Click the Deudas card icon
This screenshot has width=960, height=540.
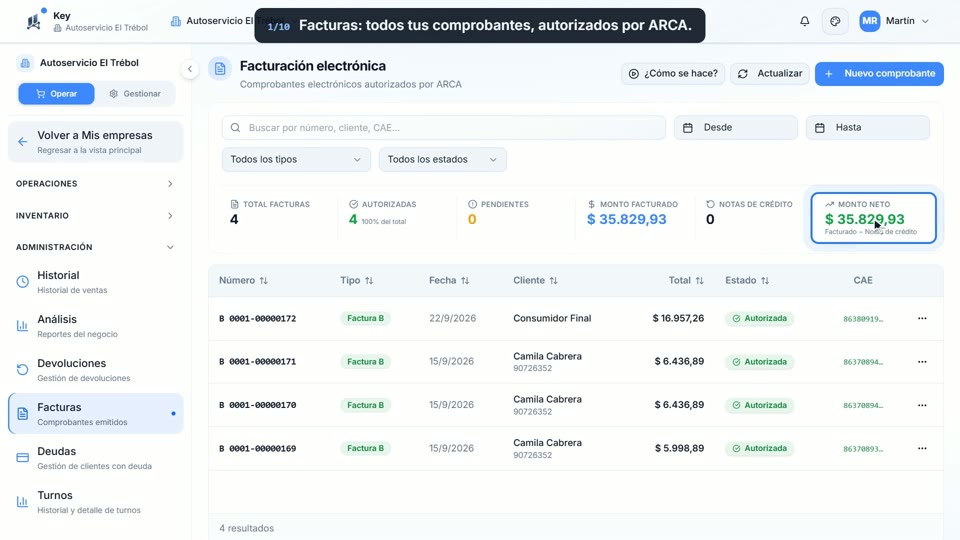point(23,458)
